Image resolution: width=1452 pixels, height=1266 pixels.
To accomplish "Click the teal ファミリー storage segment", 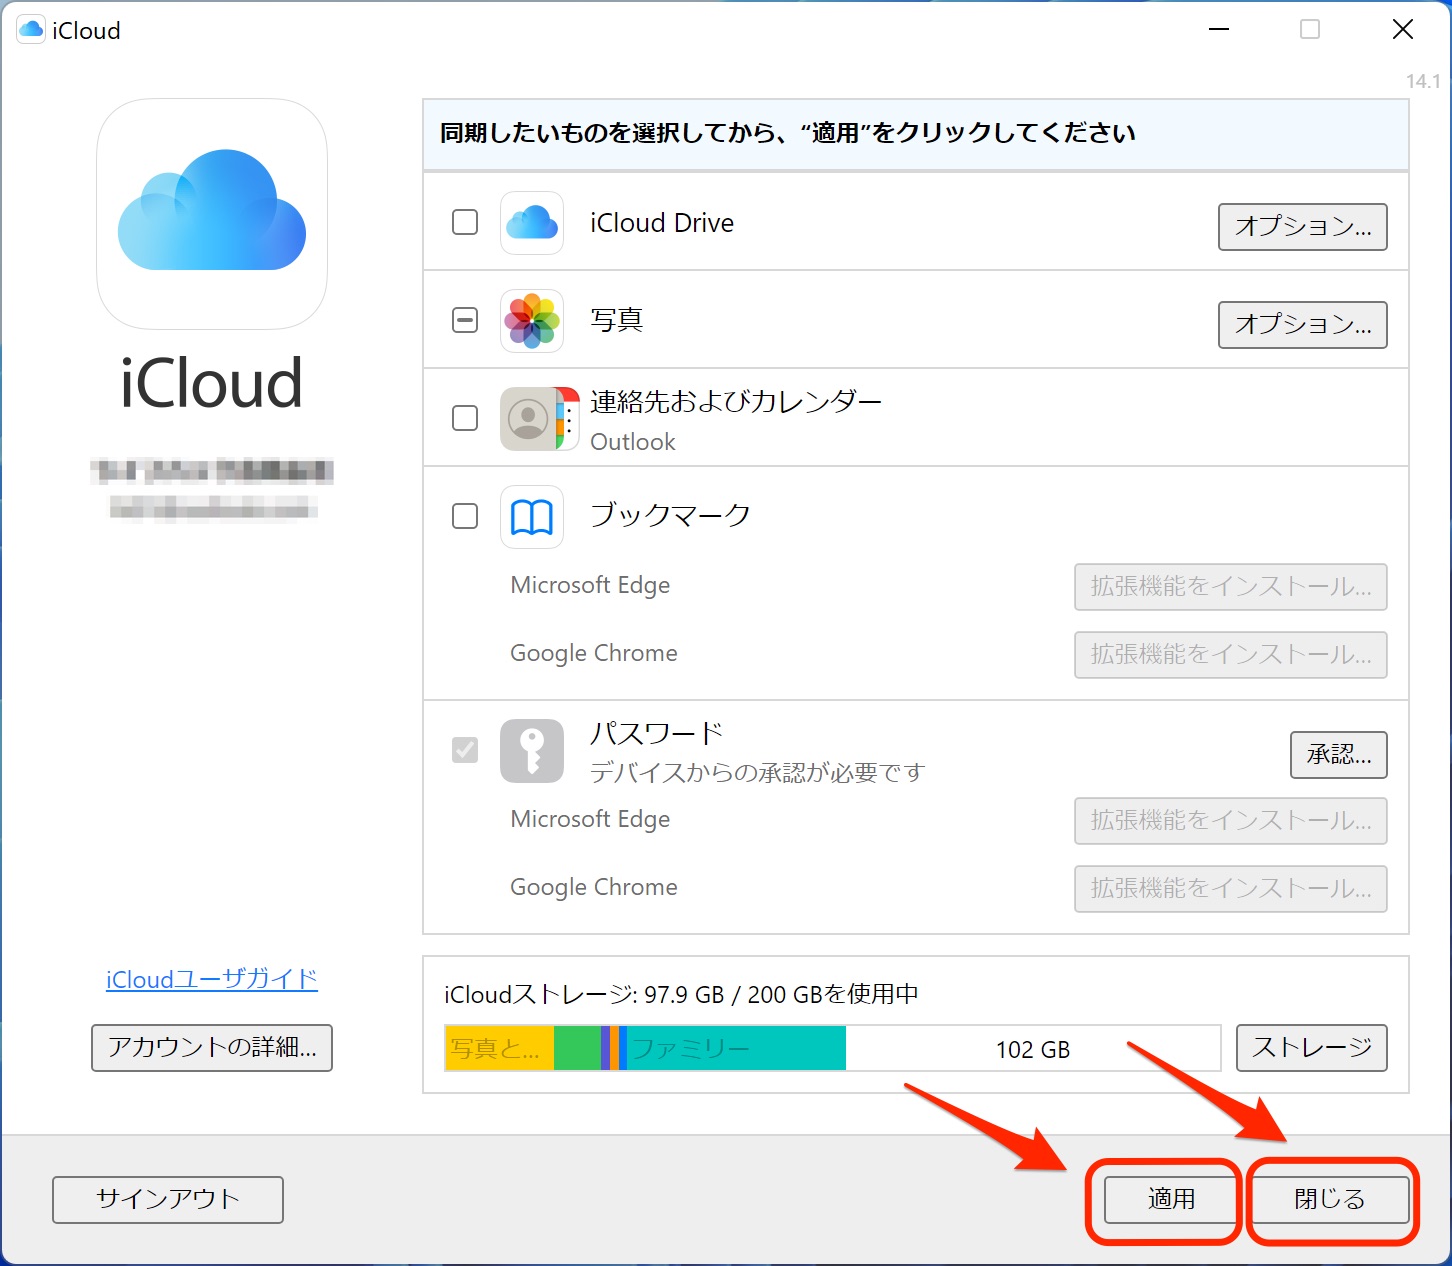I will coord(736,1048).
